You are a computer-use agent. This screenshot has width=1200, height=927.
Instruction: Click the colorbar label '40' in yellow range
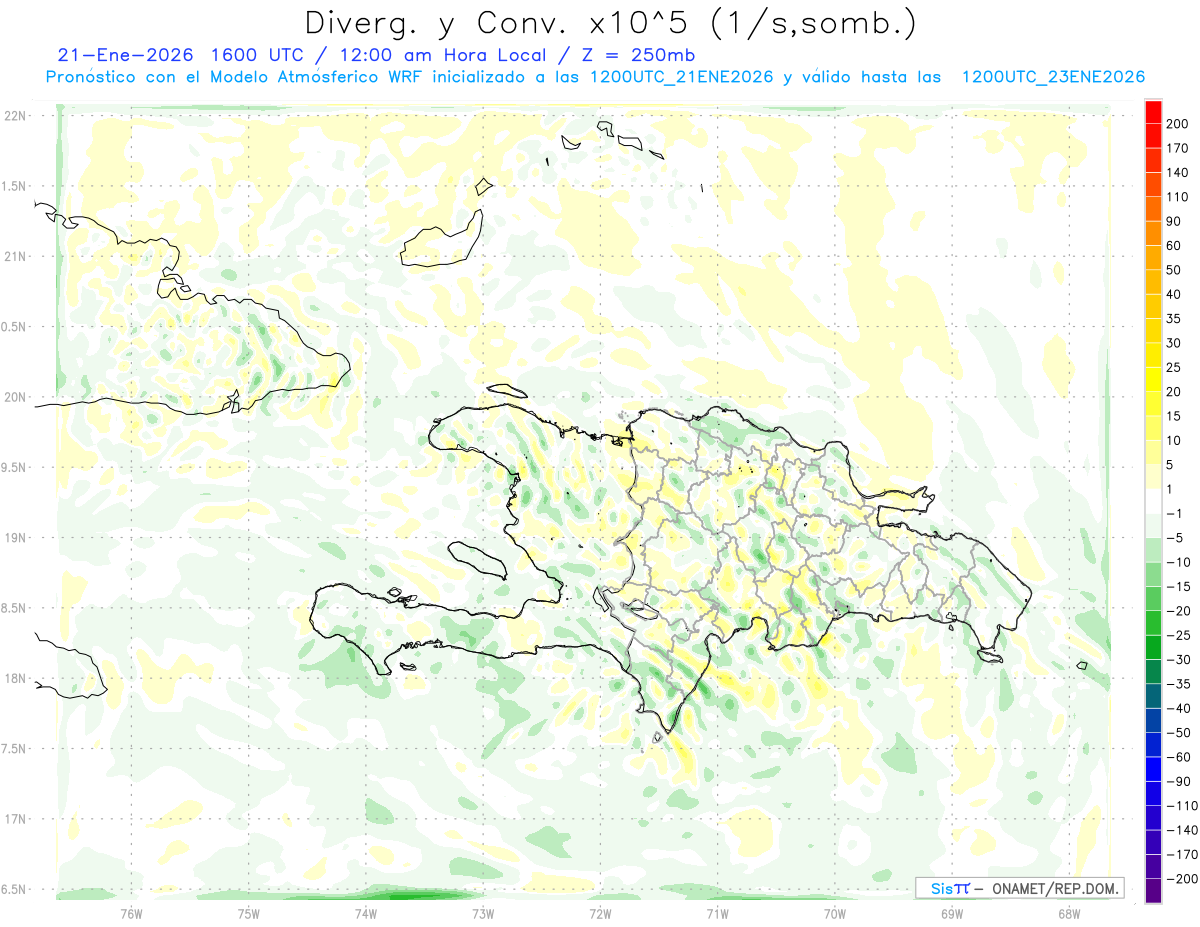pos(1175,294)
